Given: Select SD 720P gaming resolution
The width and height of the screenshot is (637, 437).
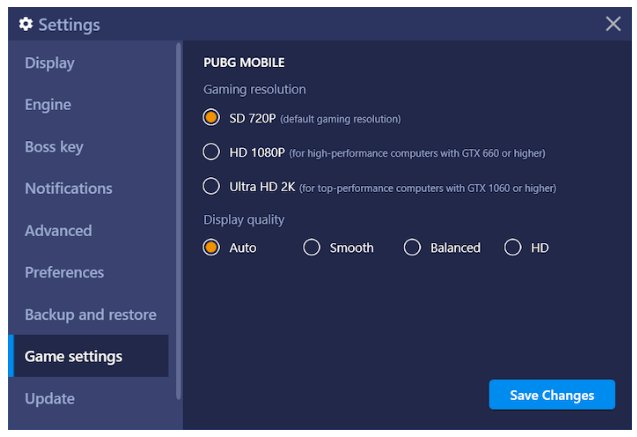Looking at the screenshot, I should (x=211, y=118).
